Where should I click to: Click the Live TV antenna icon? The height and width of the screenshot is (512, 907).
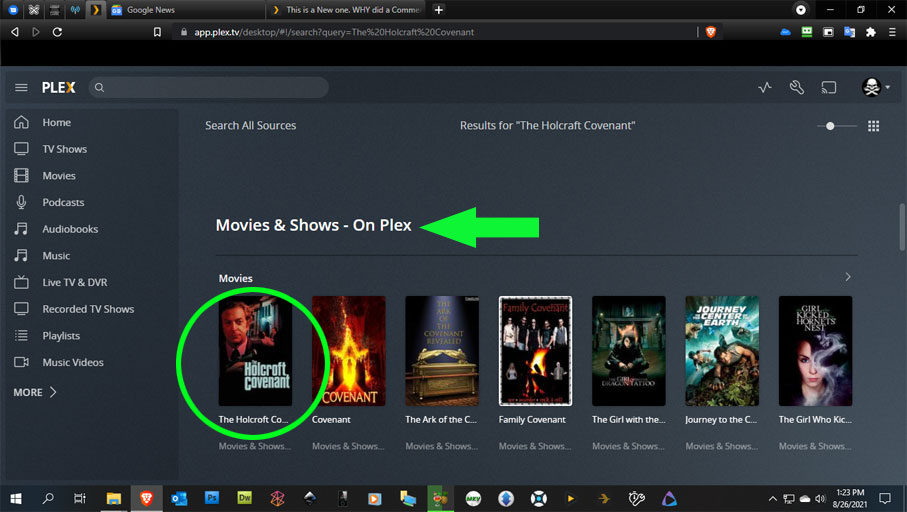pos(21,282)
